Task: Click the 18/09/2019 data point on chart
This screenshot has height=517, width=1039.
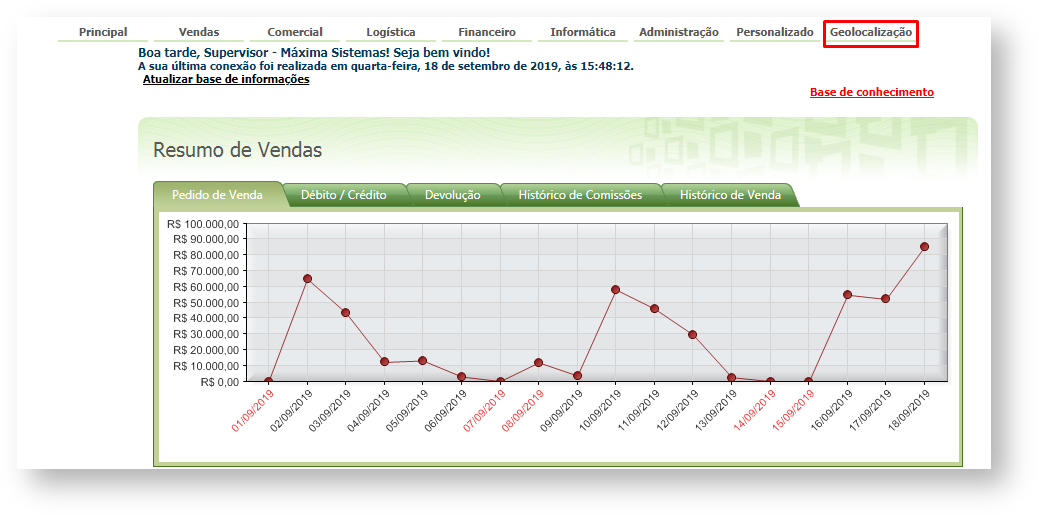Action: tap(925, 246)
